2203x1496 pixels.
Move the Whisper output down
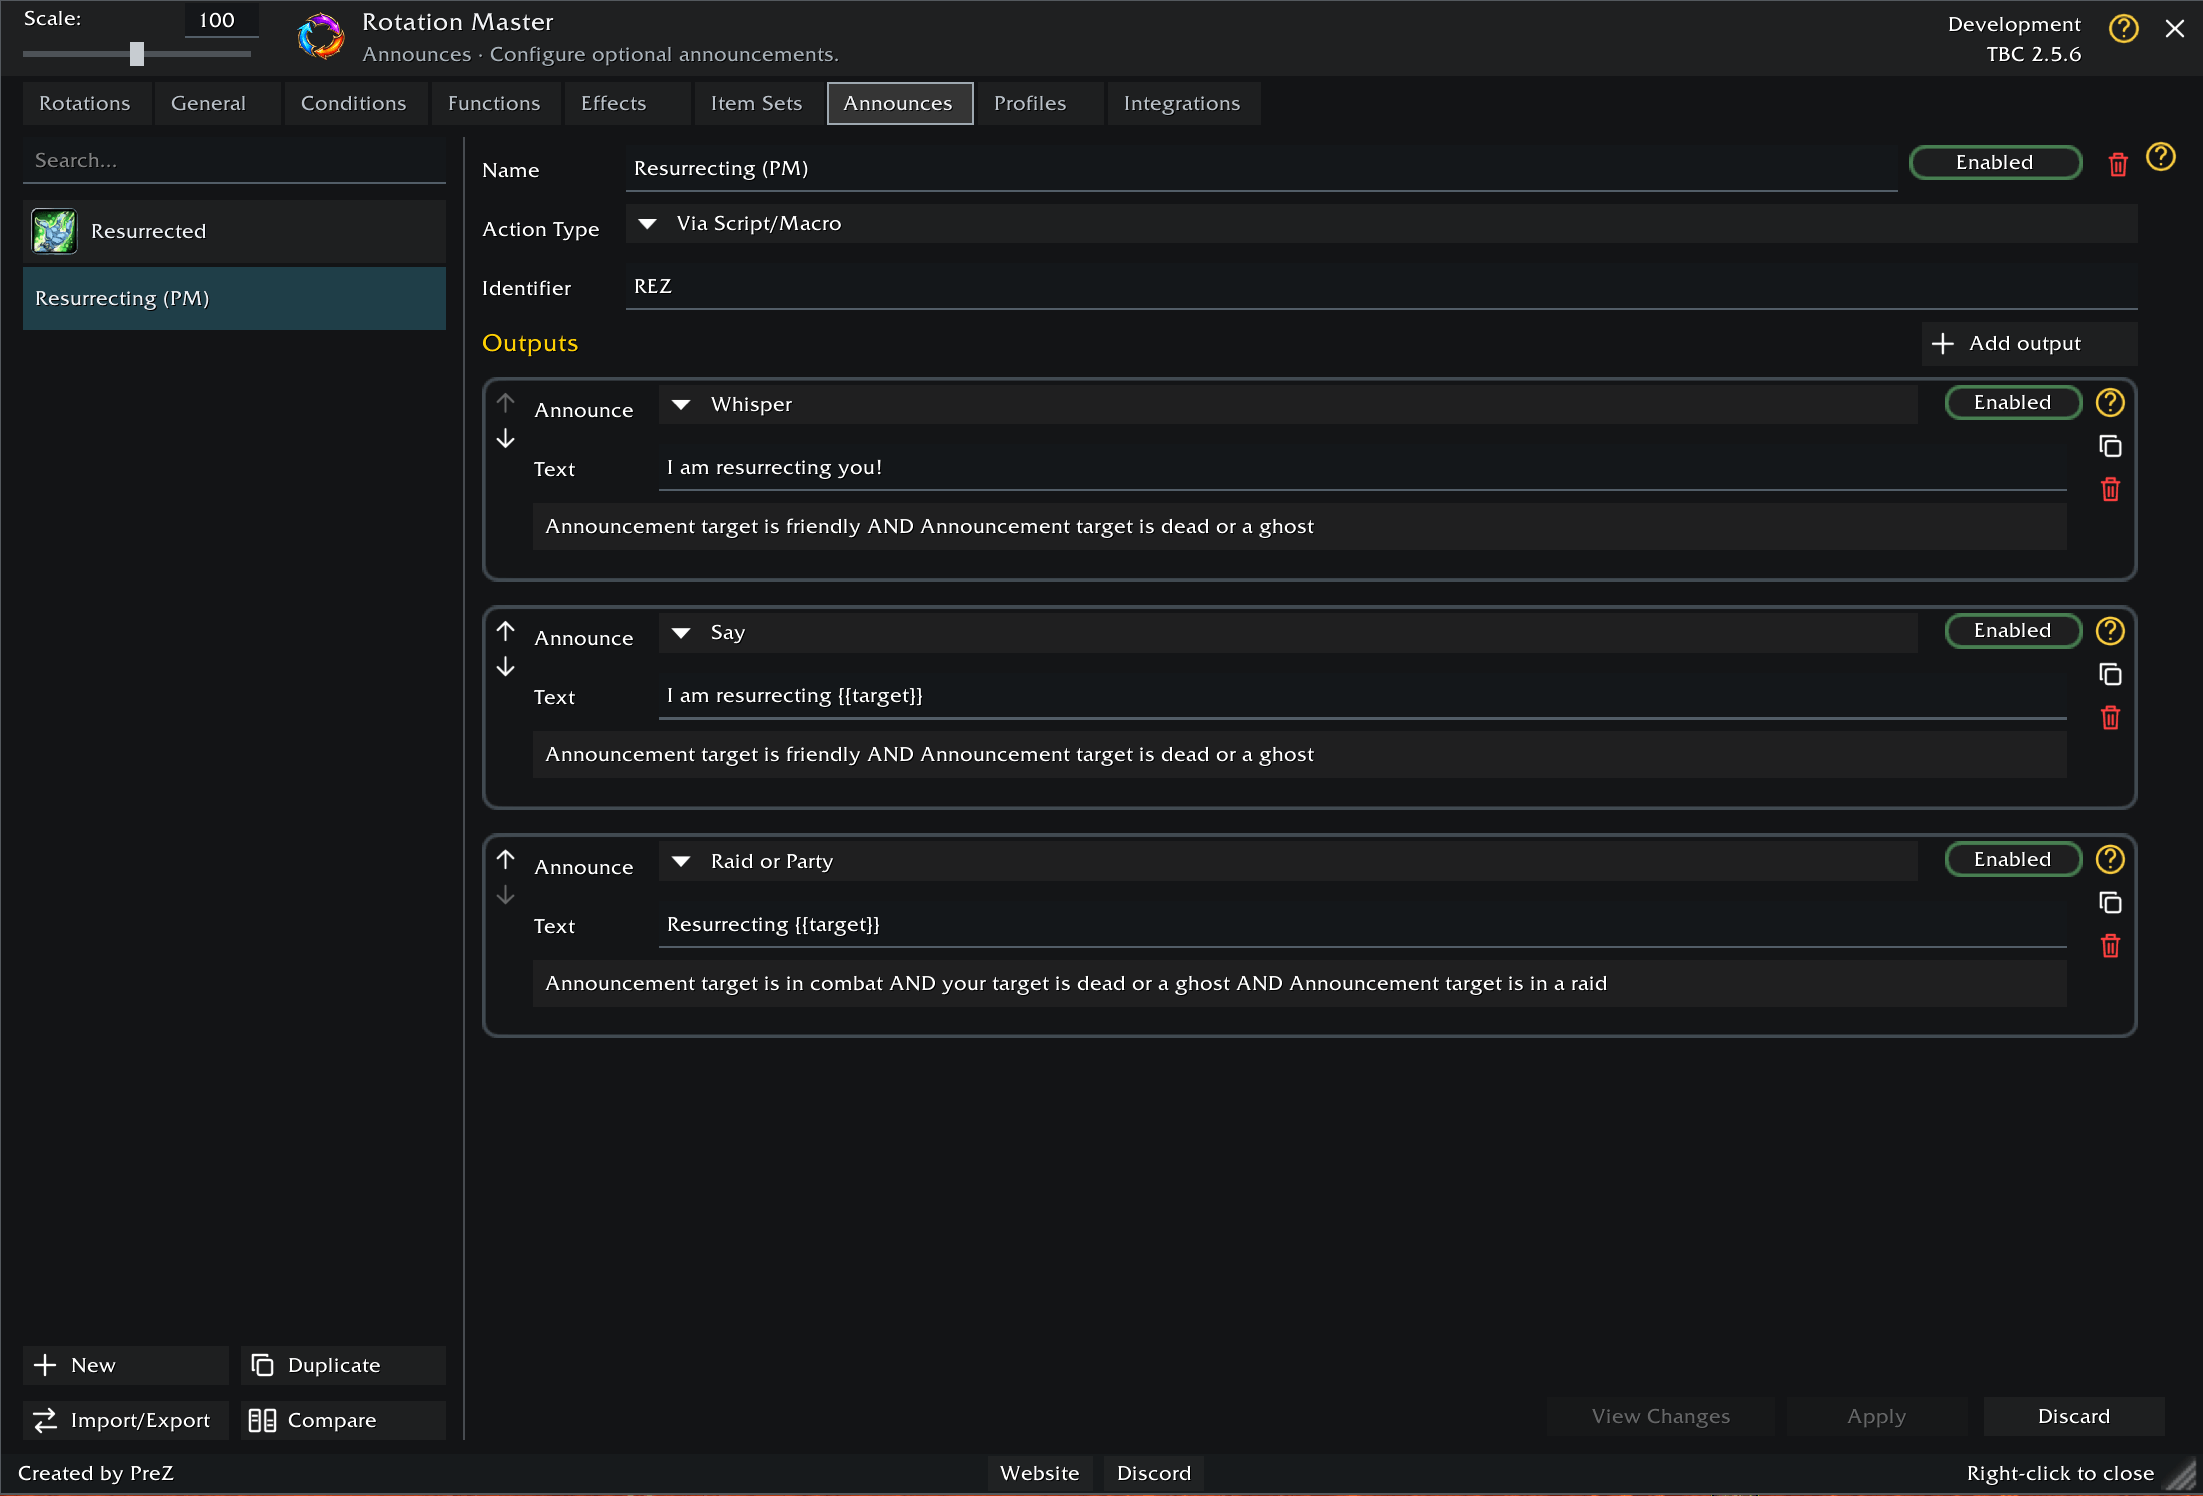coord(506,439)
